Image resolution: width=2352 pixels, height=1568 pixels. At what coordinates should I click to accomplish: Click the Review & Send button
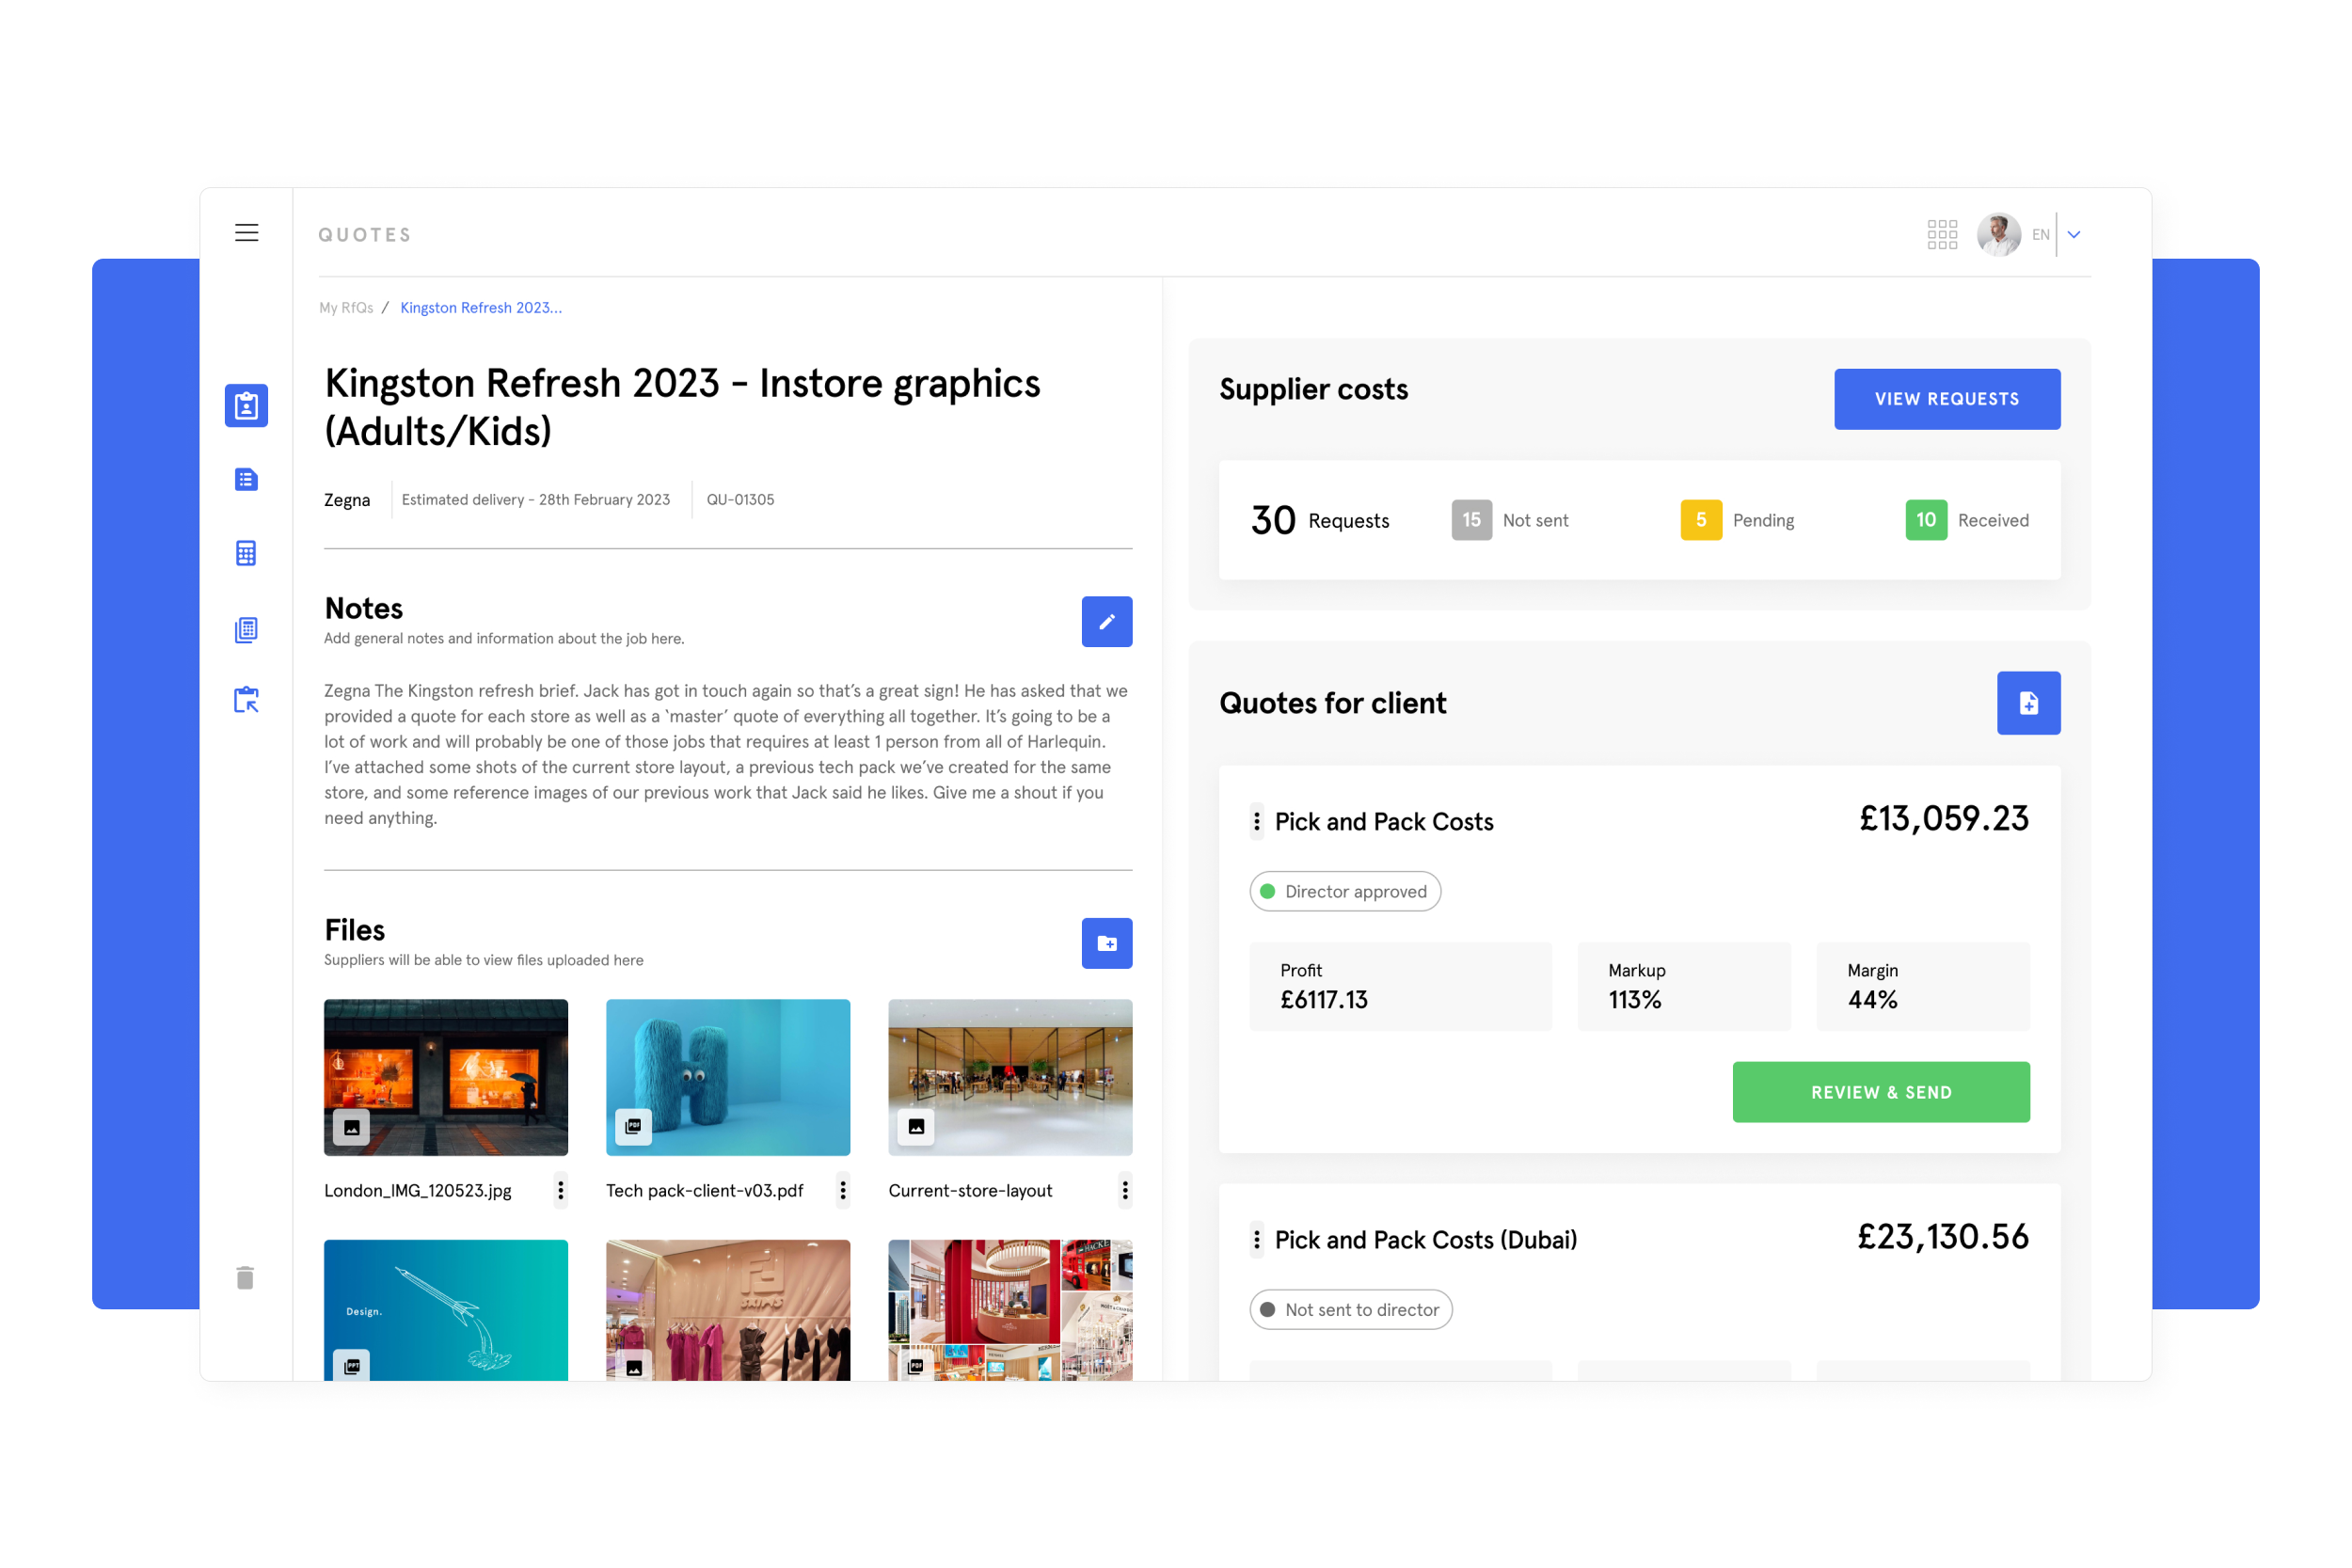1880,1092
